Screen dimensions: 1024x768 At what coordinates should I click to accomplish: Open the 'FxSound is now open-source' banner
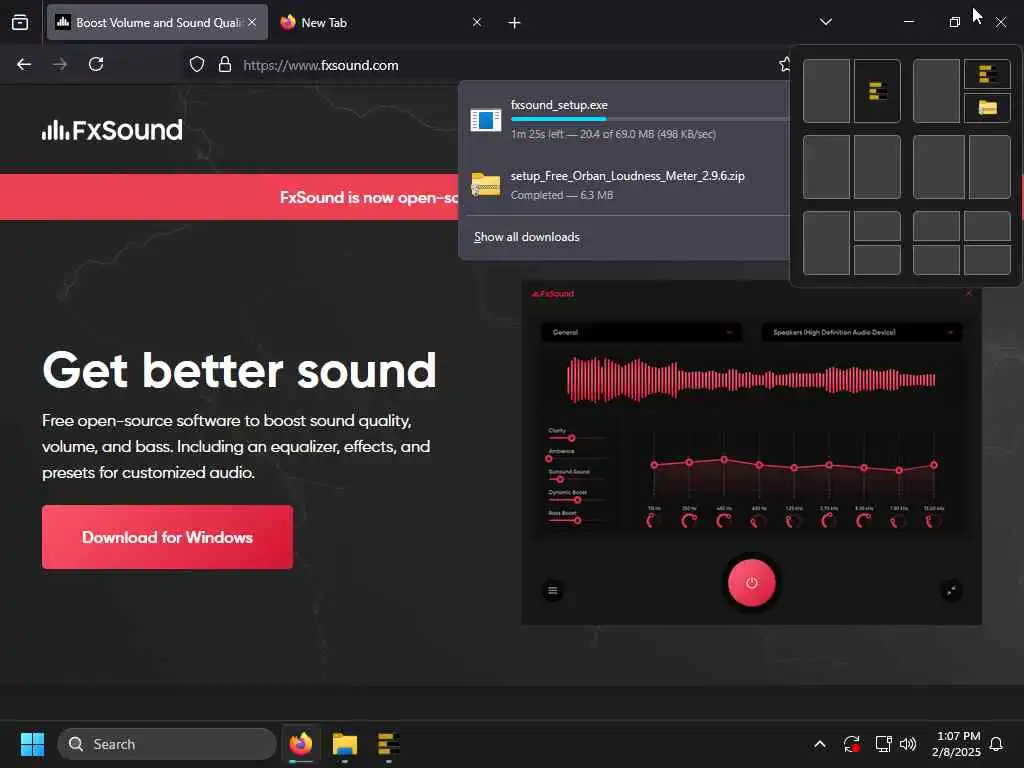point(229,197)
